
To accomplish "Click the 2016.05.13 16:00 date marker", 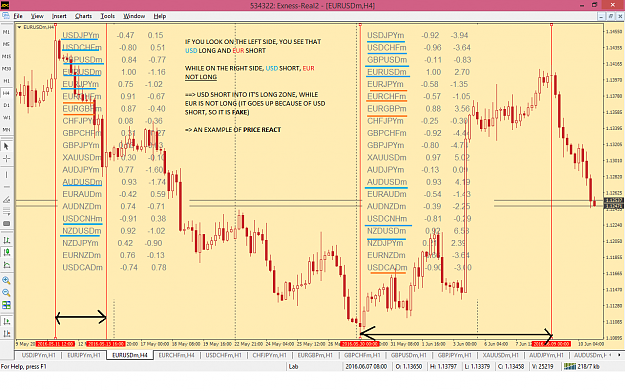I will point(106,344).
